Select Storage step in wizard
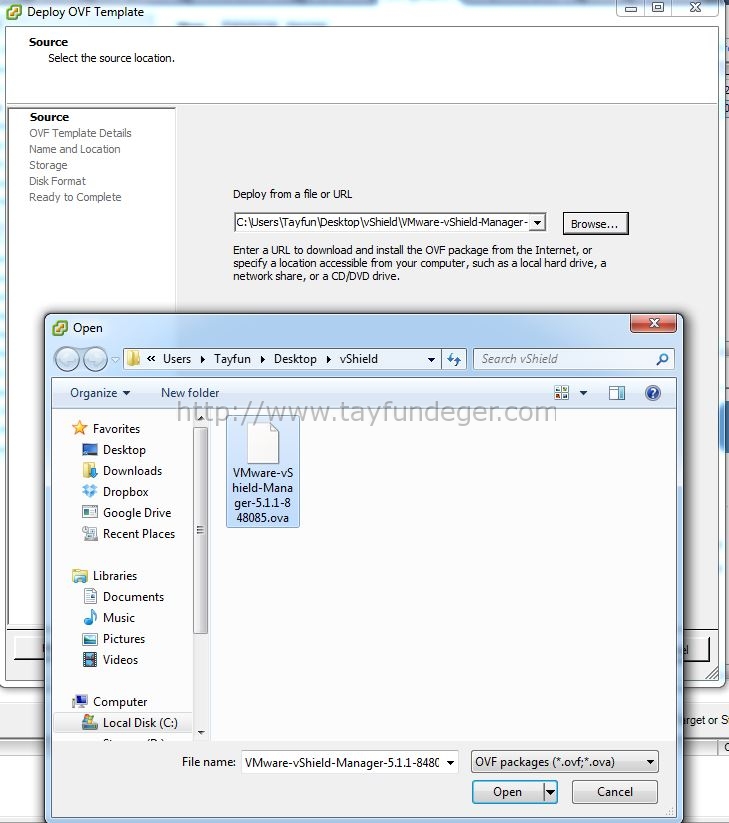 [x=48, y=165]
